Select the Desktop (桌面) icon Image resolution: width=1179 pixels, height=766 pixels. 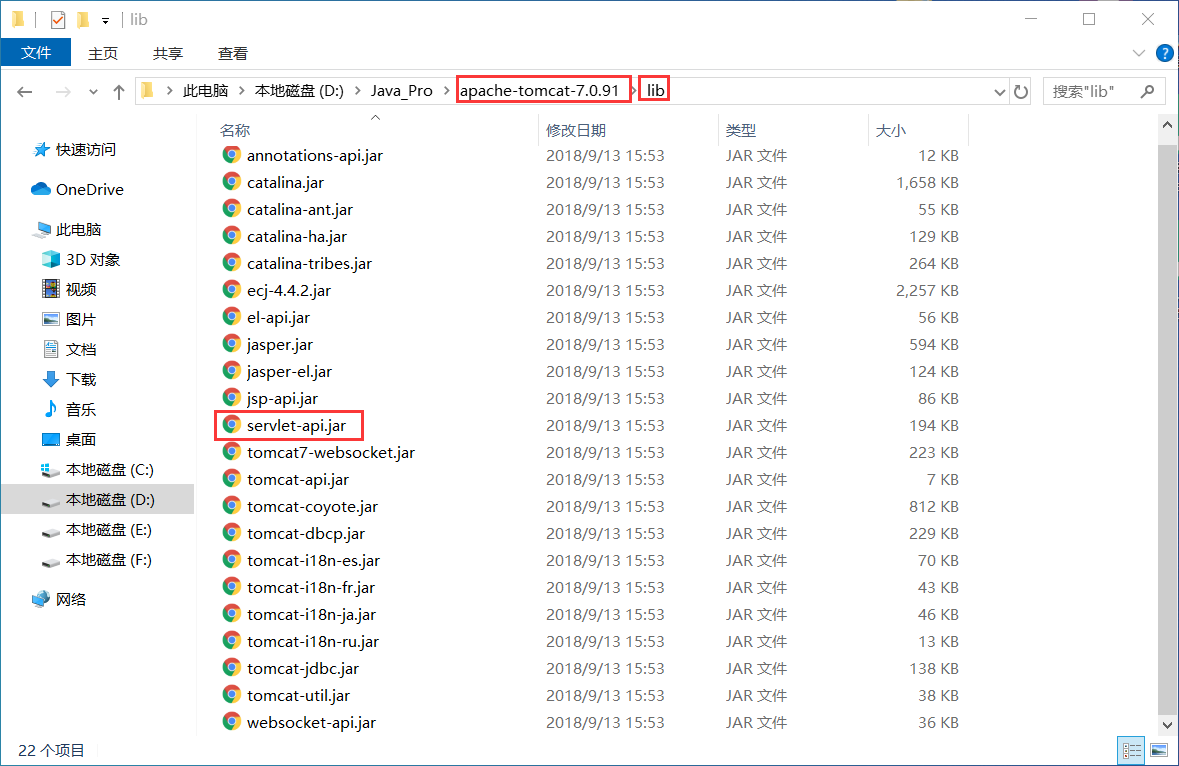tap(50, 439)
